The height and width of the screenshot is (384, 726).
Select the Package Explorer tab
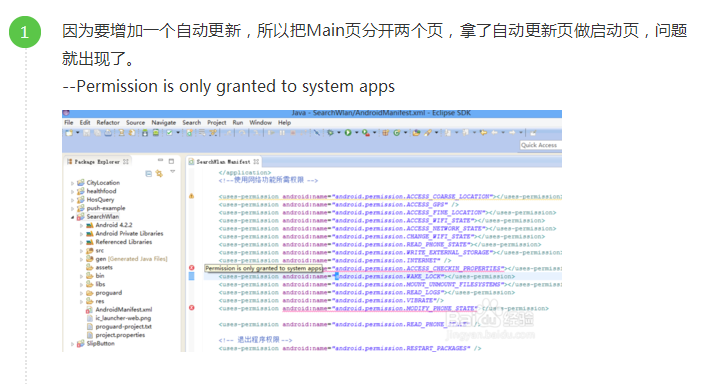click(x=98, y=162)
